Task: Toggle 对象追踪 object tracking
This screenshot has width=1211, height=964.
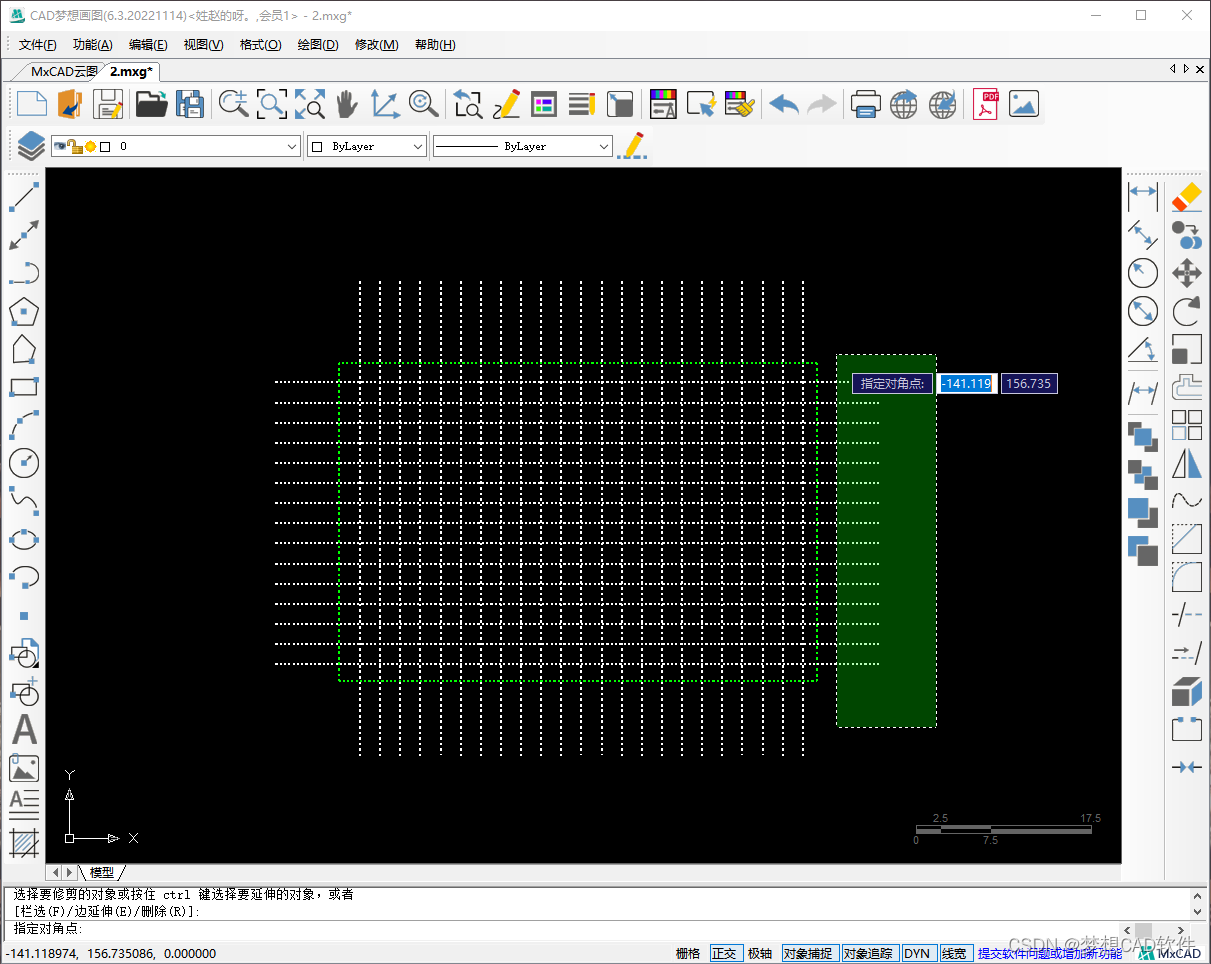Action: [x=868, y=954]
